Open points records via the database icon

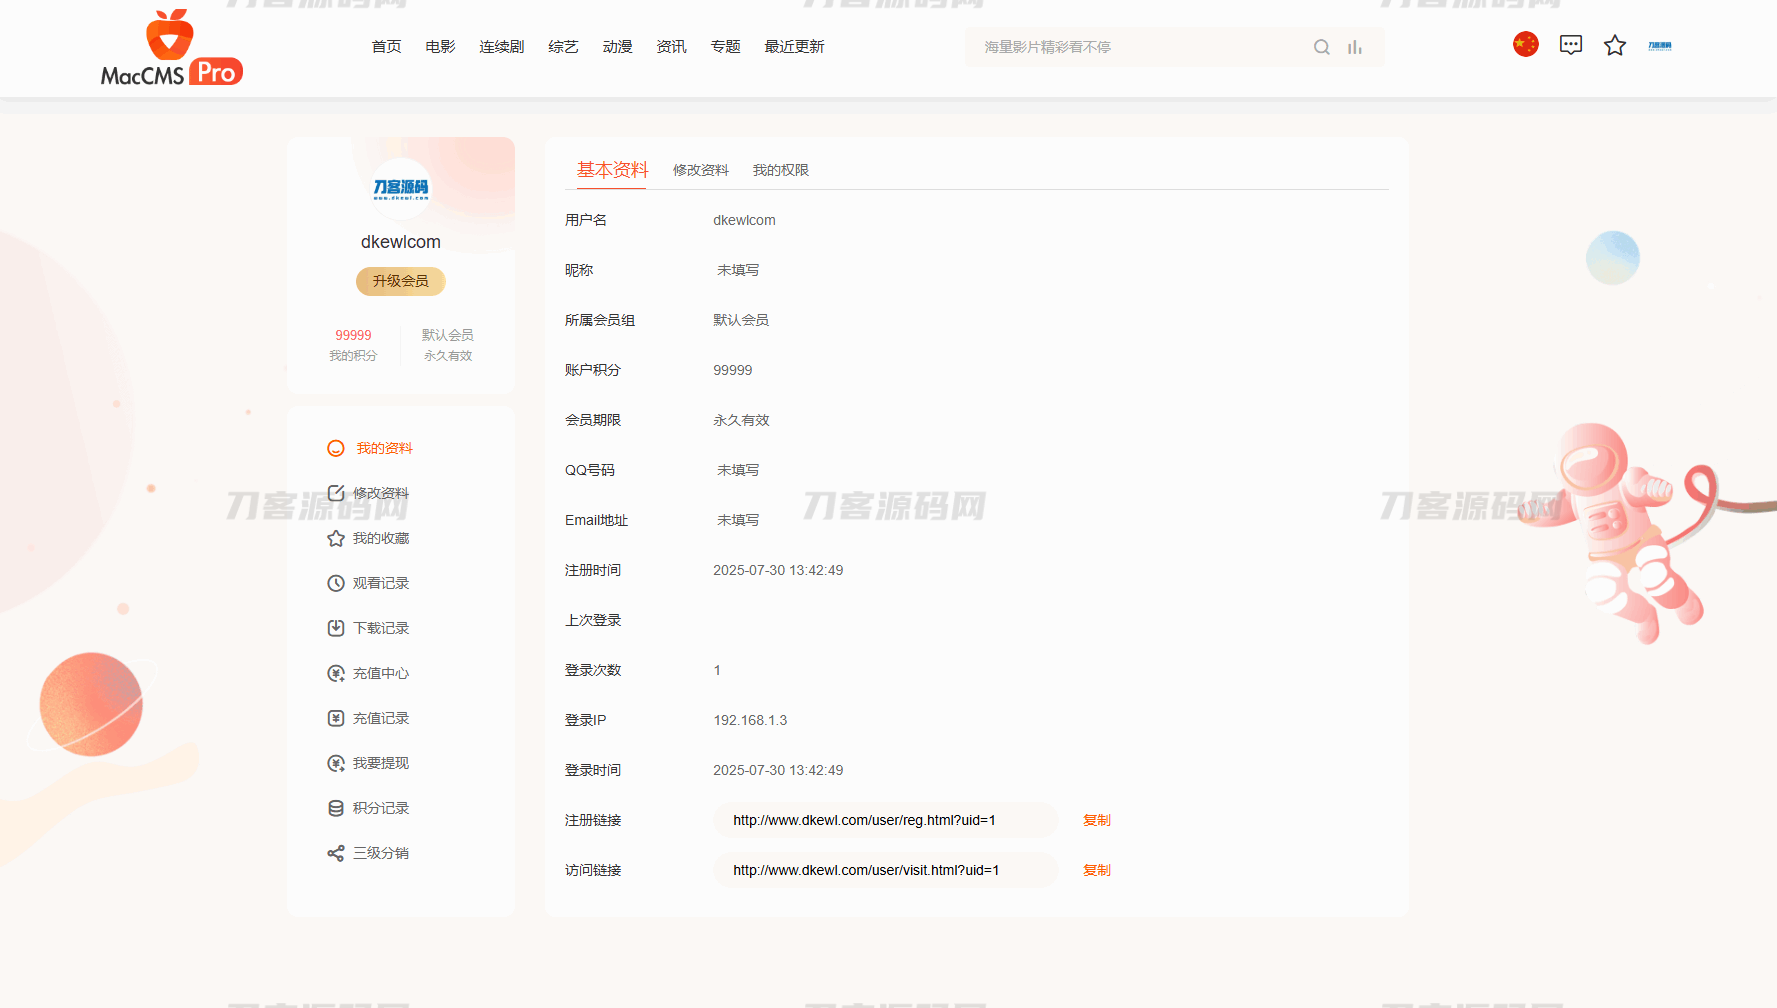335,808
